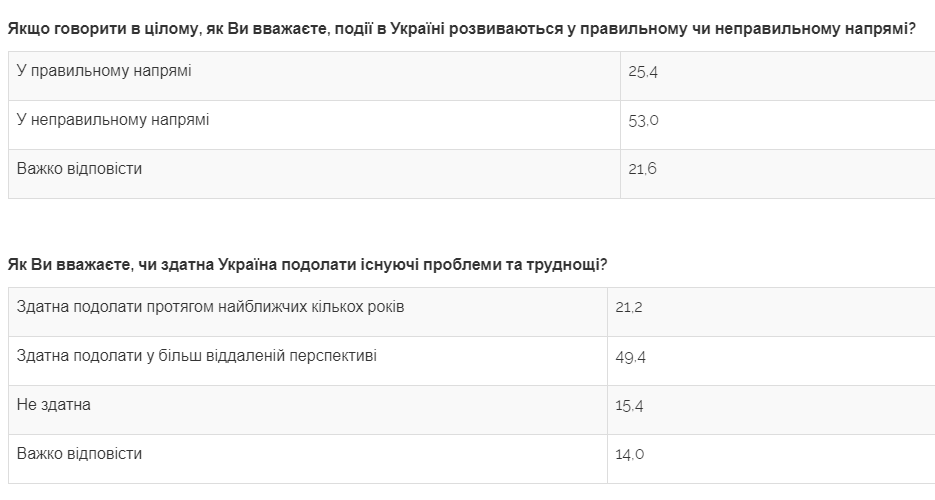Viewport: 935px width, 500px height.
Task: Click the question heading about direction of events
Action: [461, 29]
